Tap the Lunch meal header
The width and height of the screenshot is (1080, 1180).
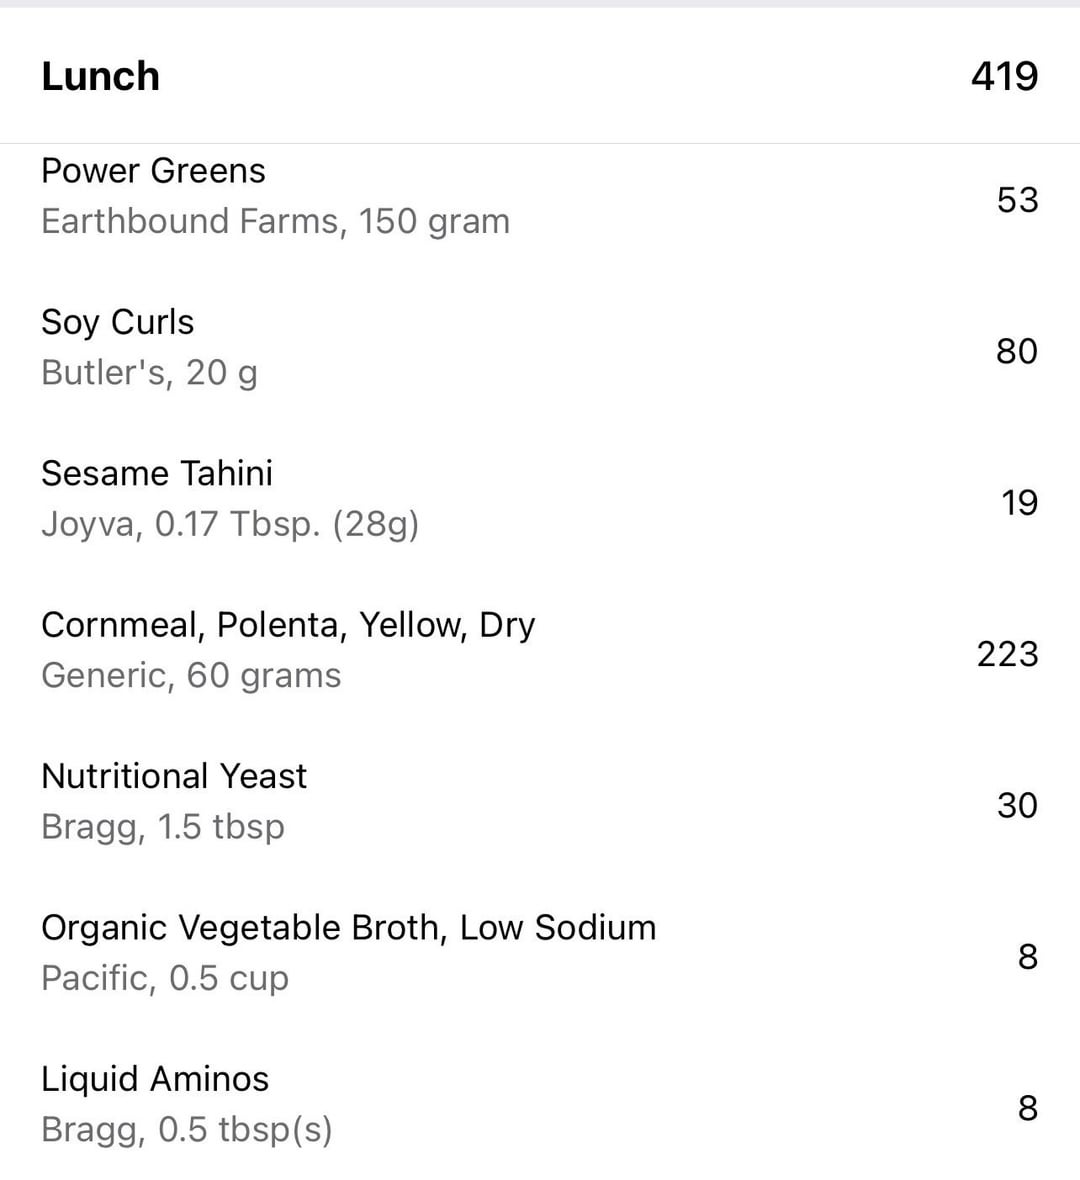click(100, 77)
